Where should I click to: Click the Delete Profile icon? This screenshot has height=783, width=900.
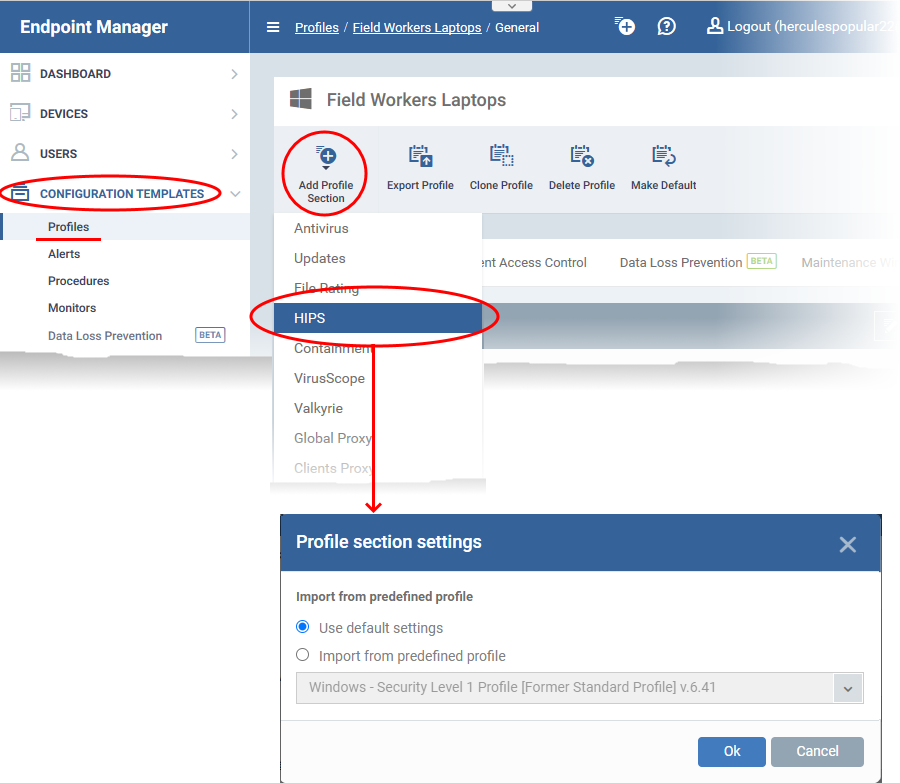[x=582, y=156]
